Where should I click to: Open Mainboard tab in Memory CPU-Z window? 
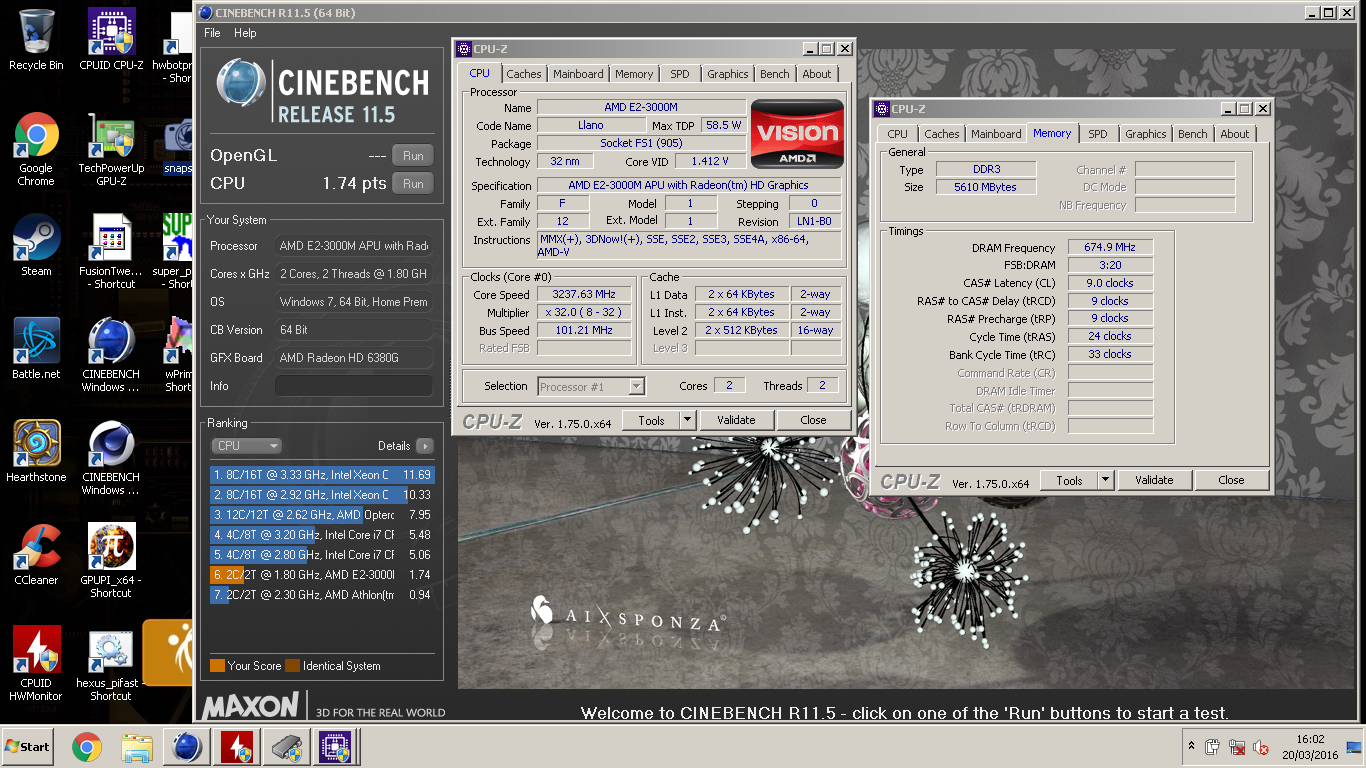[x=996, y=134]
